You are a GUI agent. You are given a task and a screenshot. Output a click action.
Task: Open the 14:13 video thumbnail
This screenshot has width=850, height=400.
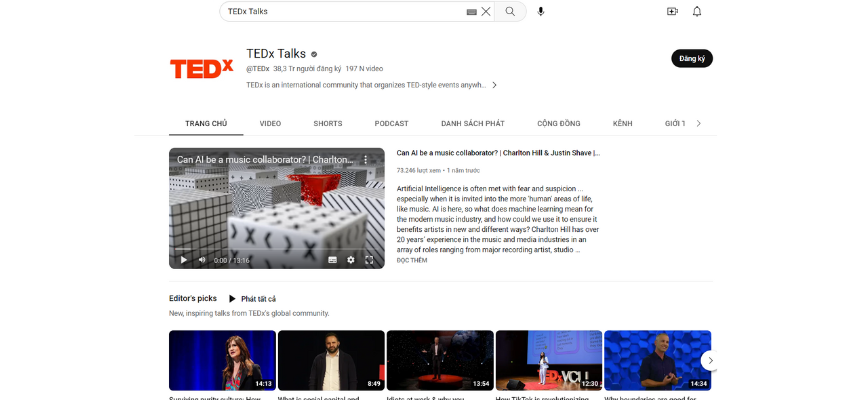[222, 360]
